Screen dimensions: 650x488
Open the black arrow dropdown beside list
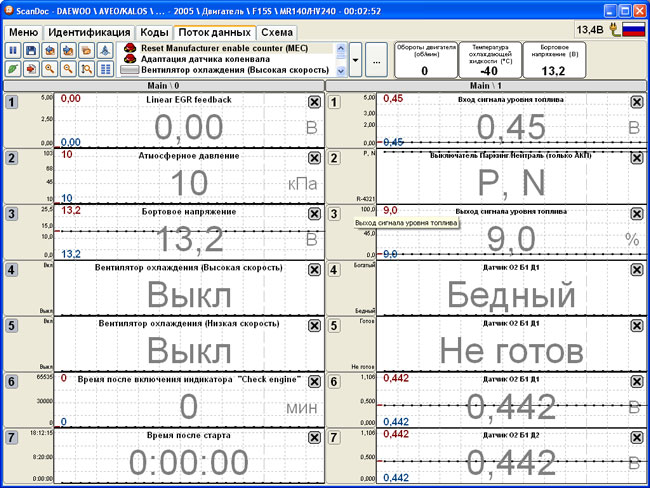pos(356,61)
